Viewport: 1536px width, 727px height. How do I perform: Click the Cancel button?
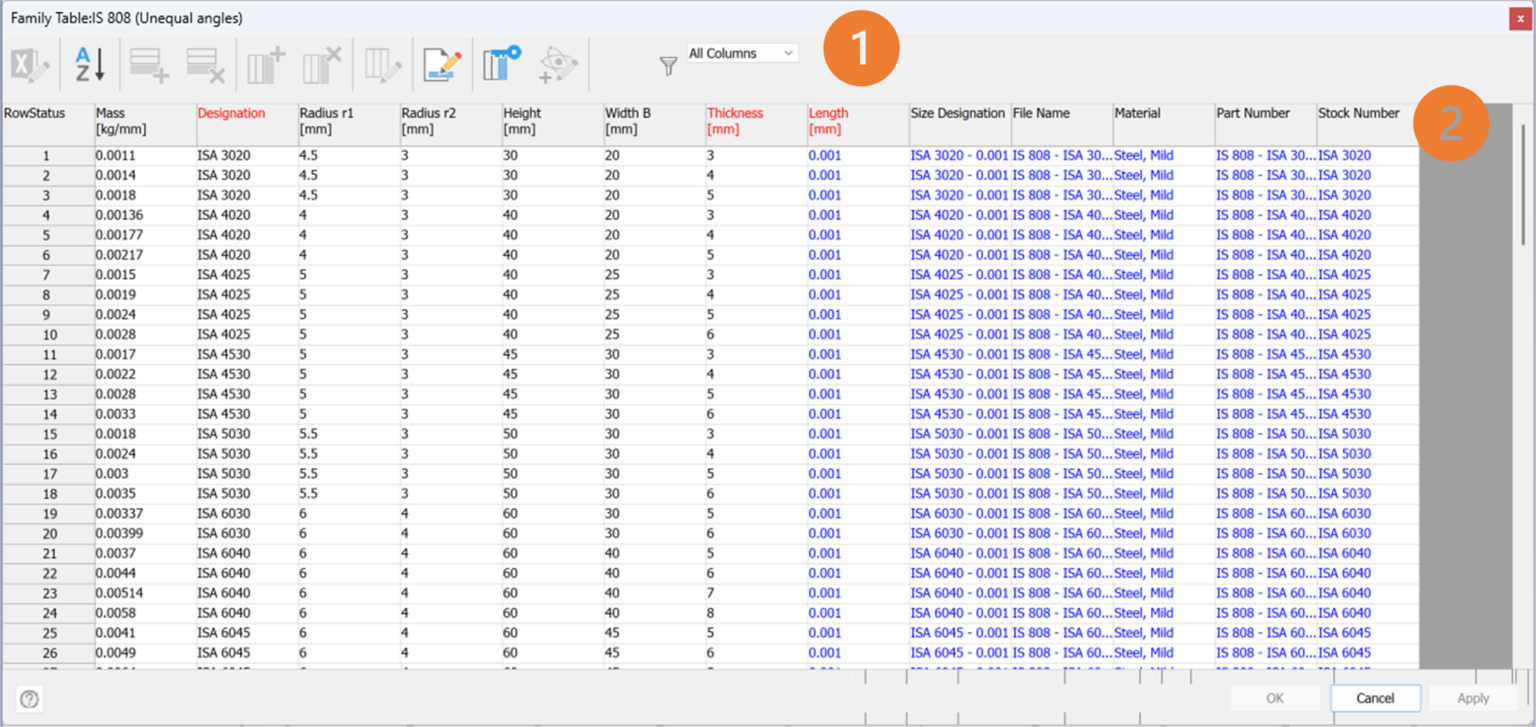point(1375,698)
